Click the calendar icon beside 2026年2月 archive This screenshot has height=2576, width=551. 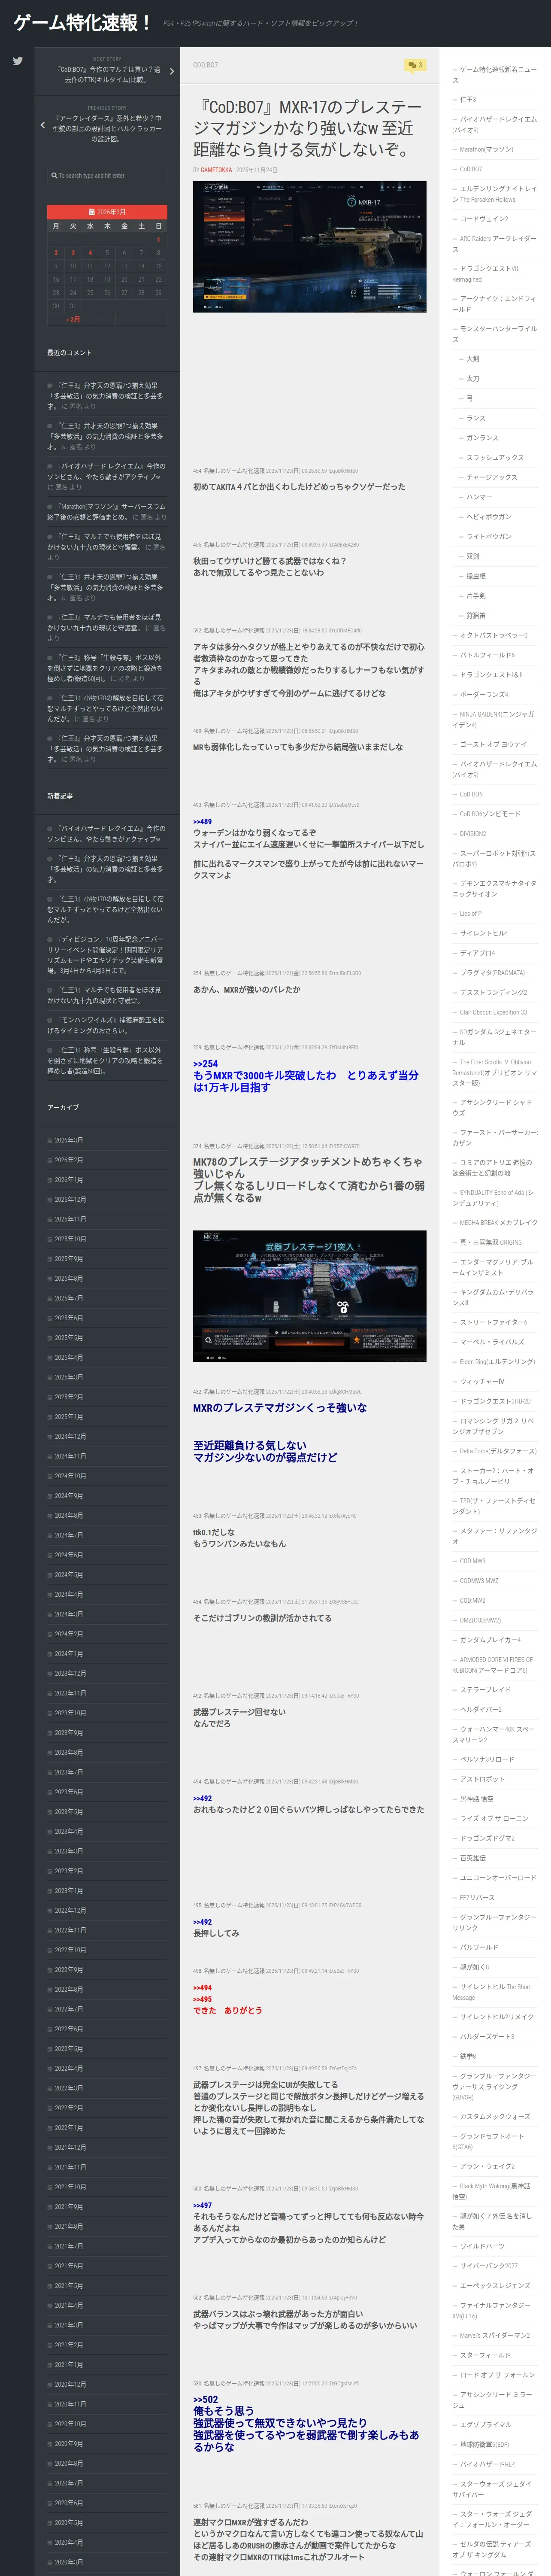[x=50, y=1160]
